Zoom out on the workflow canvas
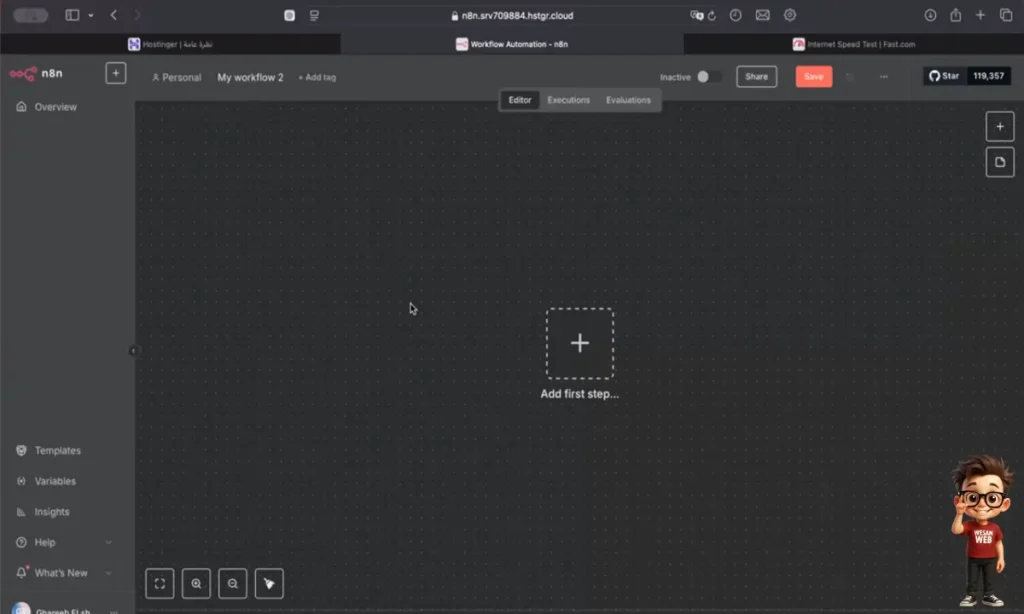The width and height of the screenshot is (1024, 614). click(x=232, y=583)
